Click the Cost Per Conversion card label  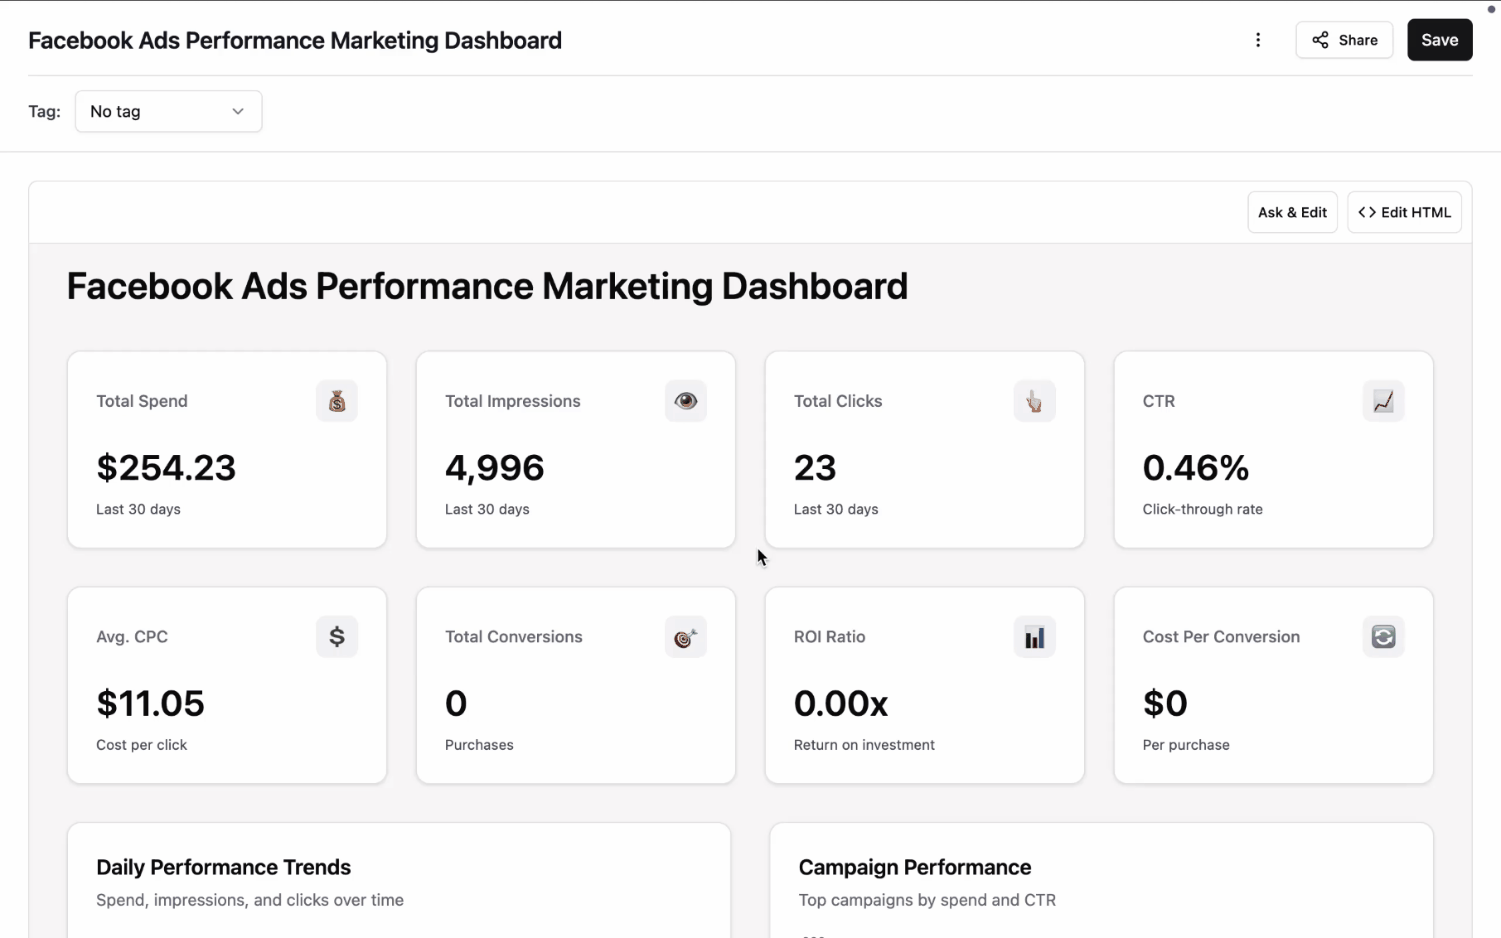tap(1221, 637)
